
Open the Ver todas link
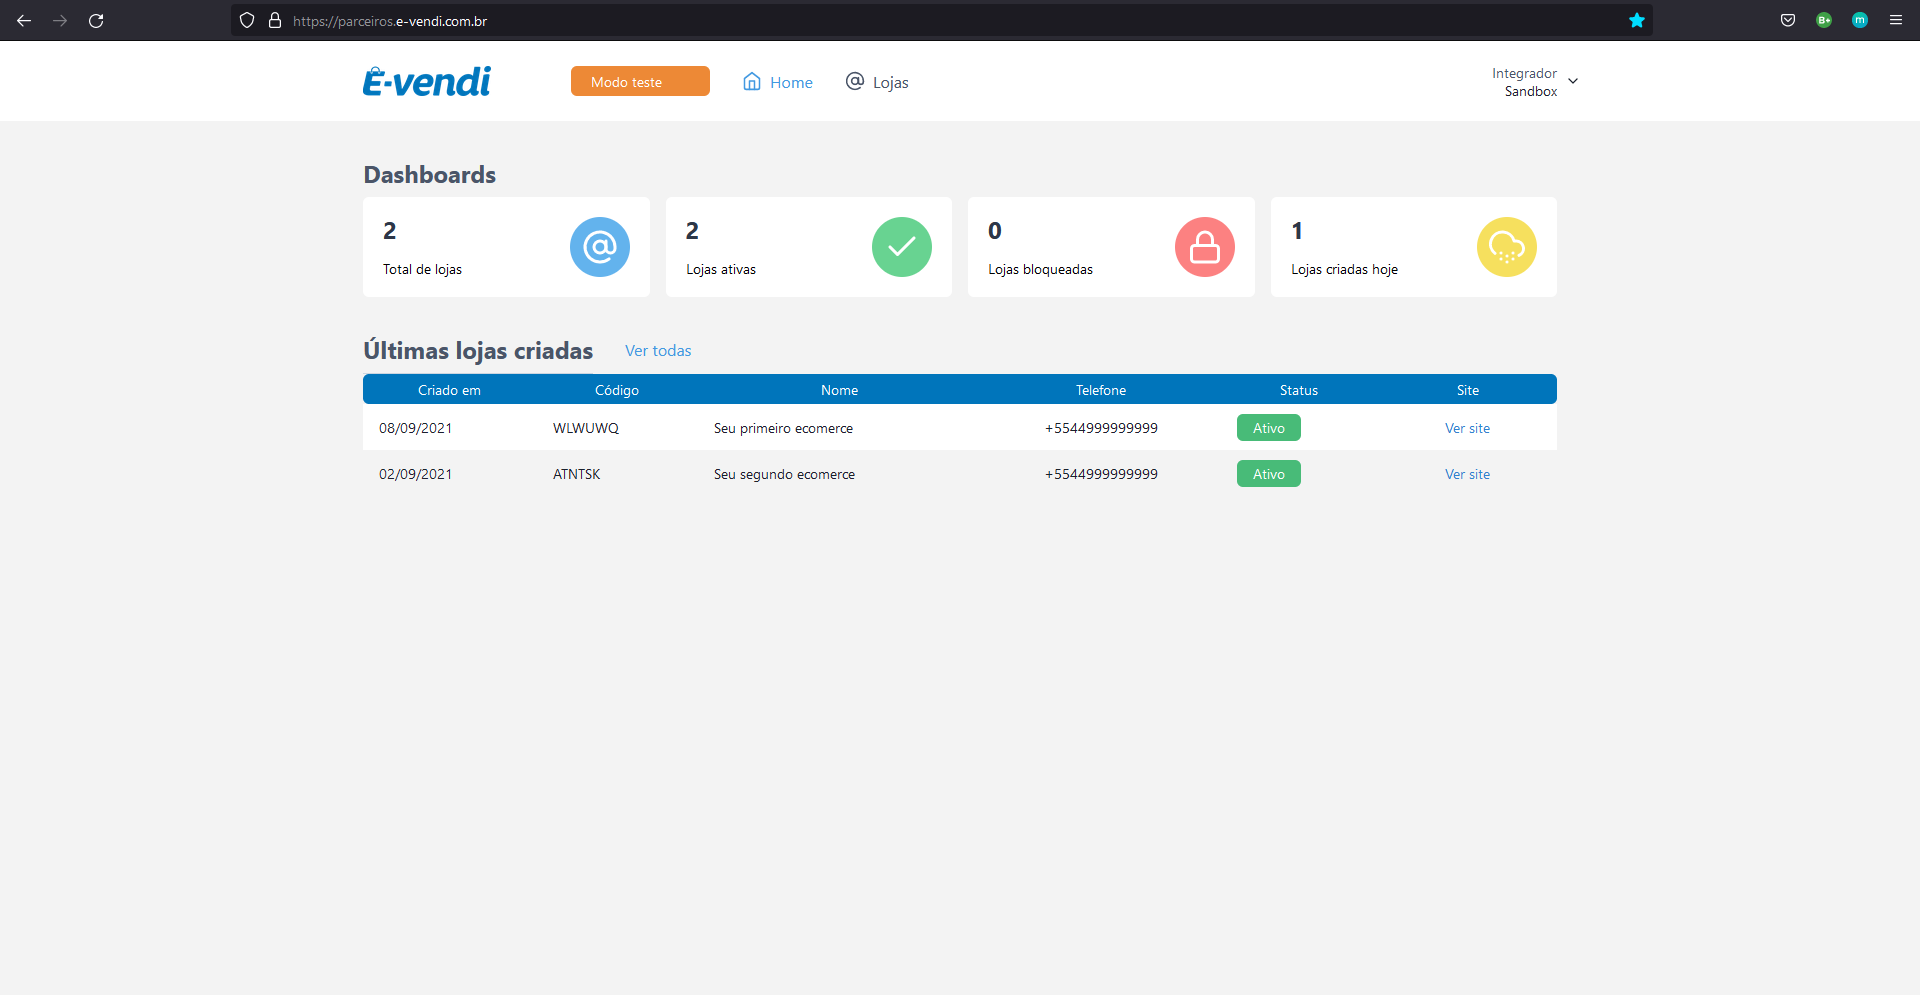(658, 351)
